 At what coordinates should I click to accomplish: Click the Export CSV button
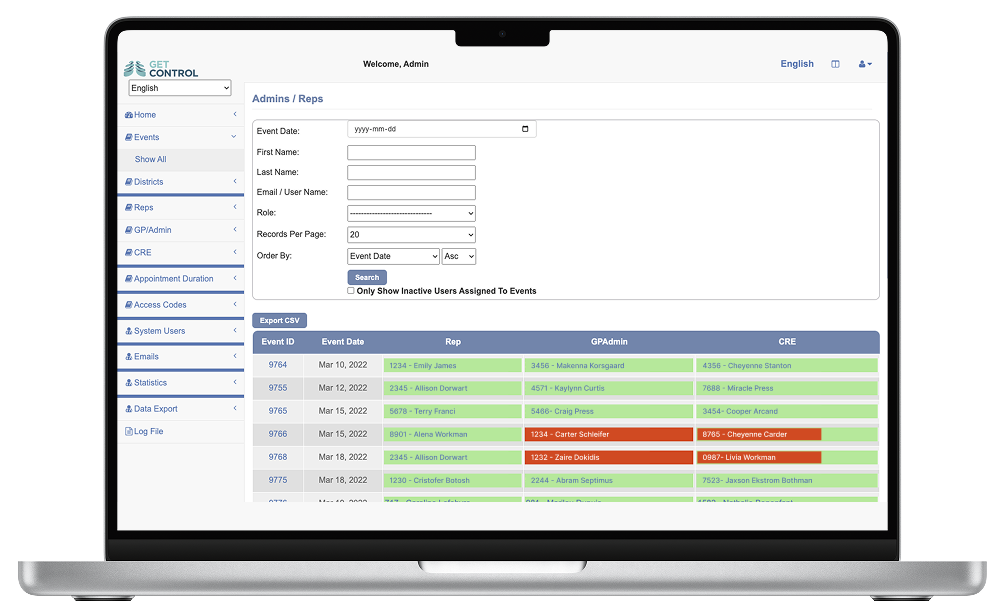[279, 321]
